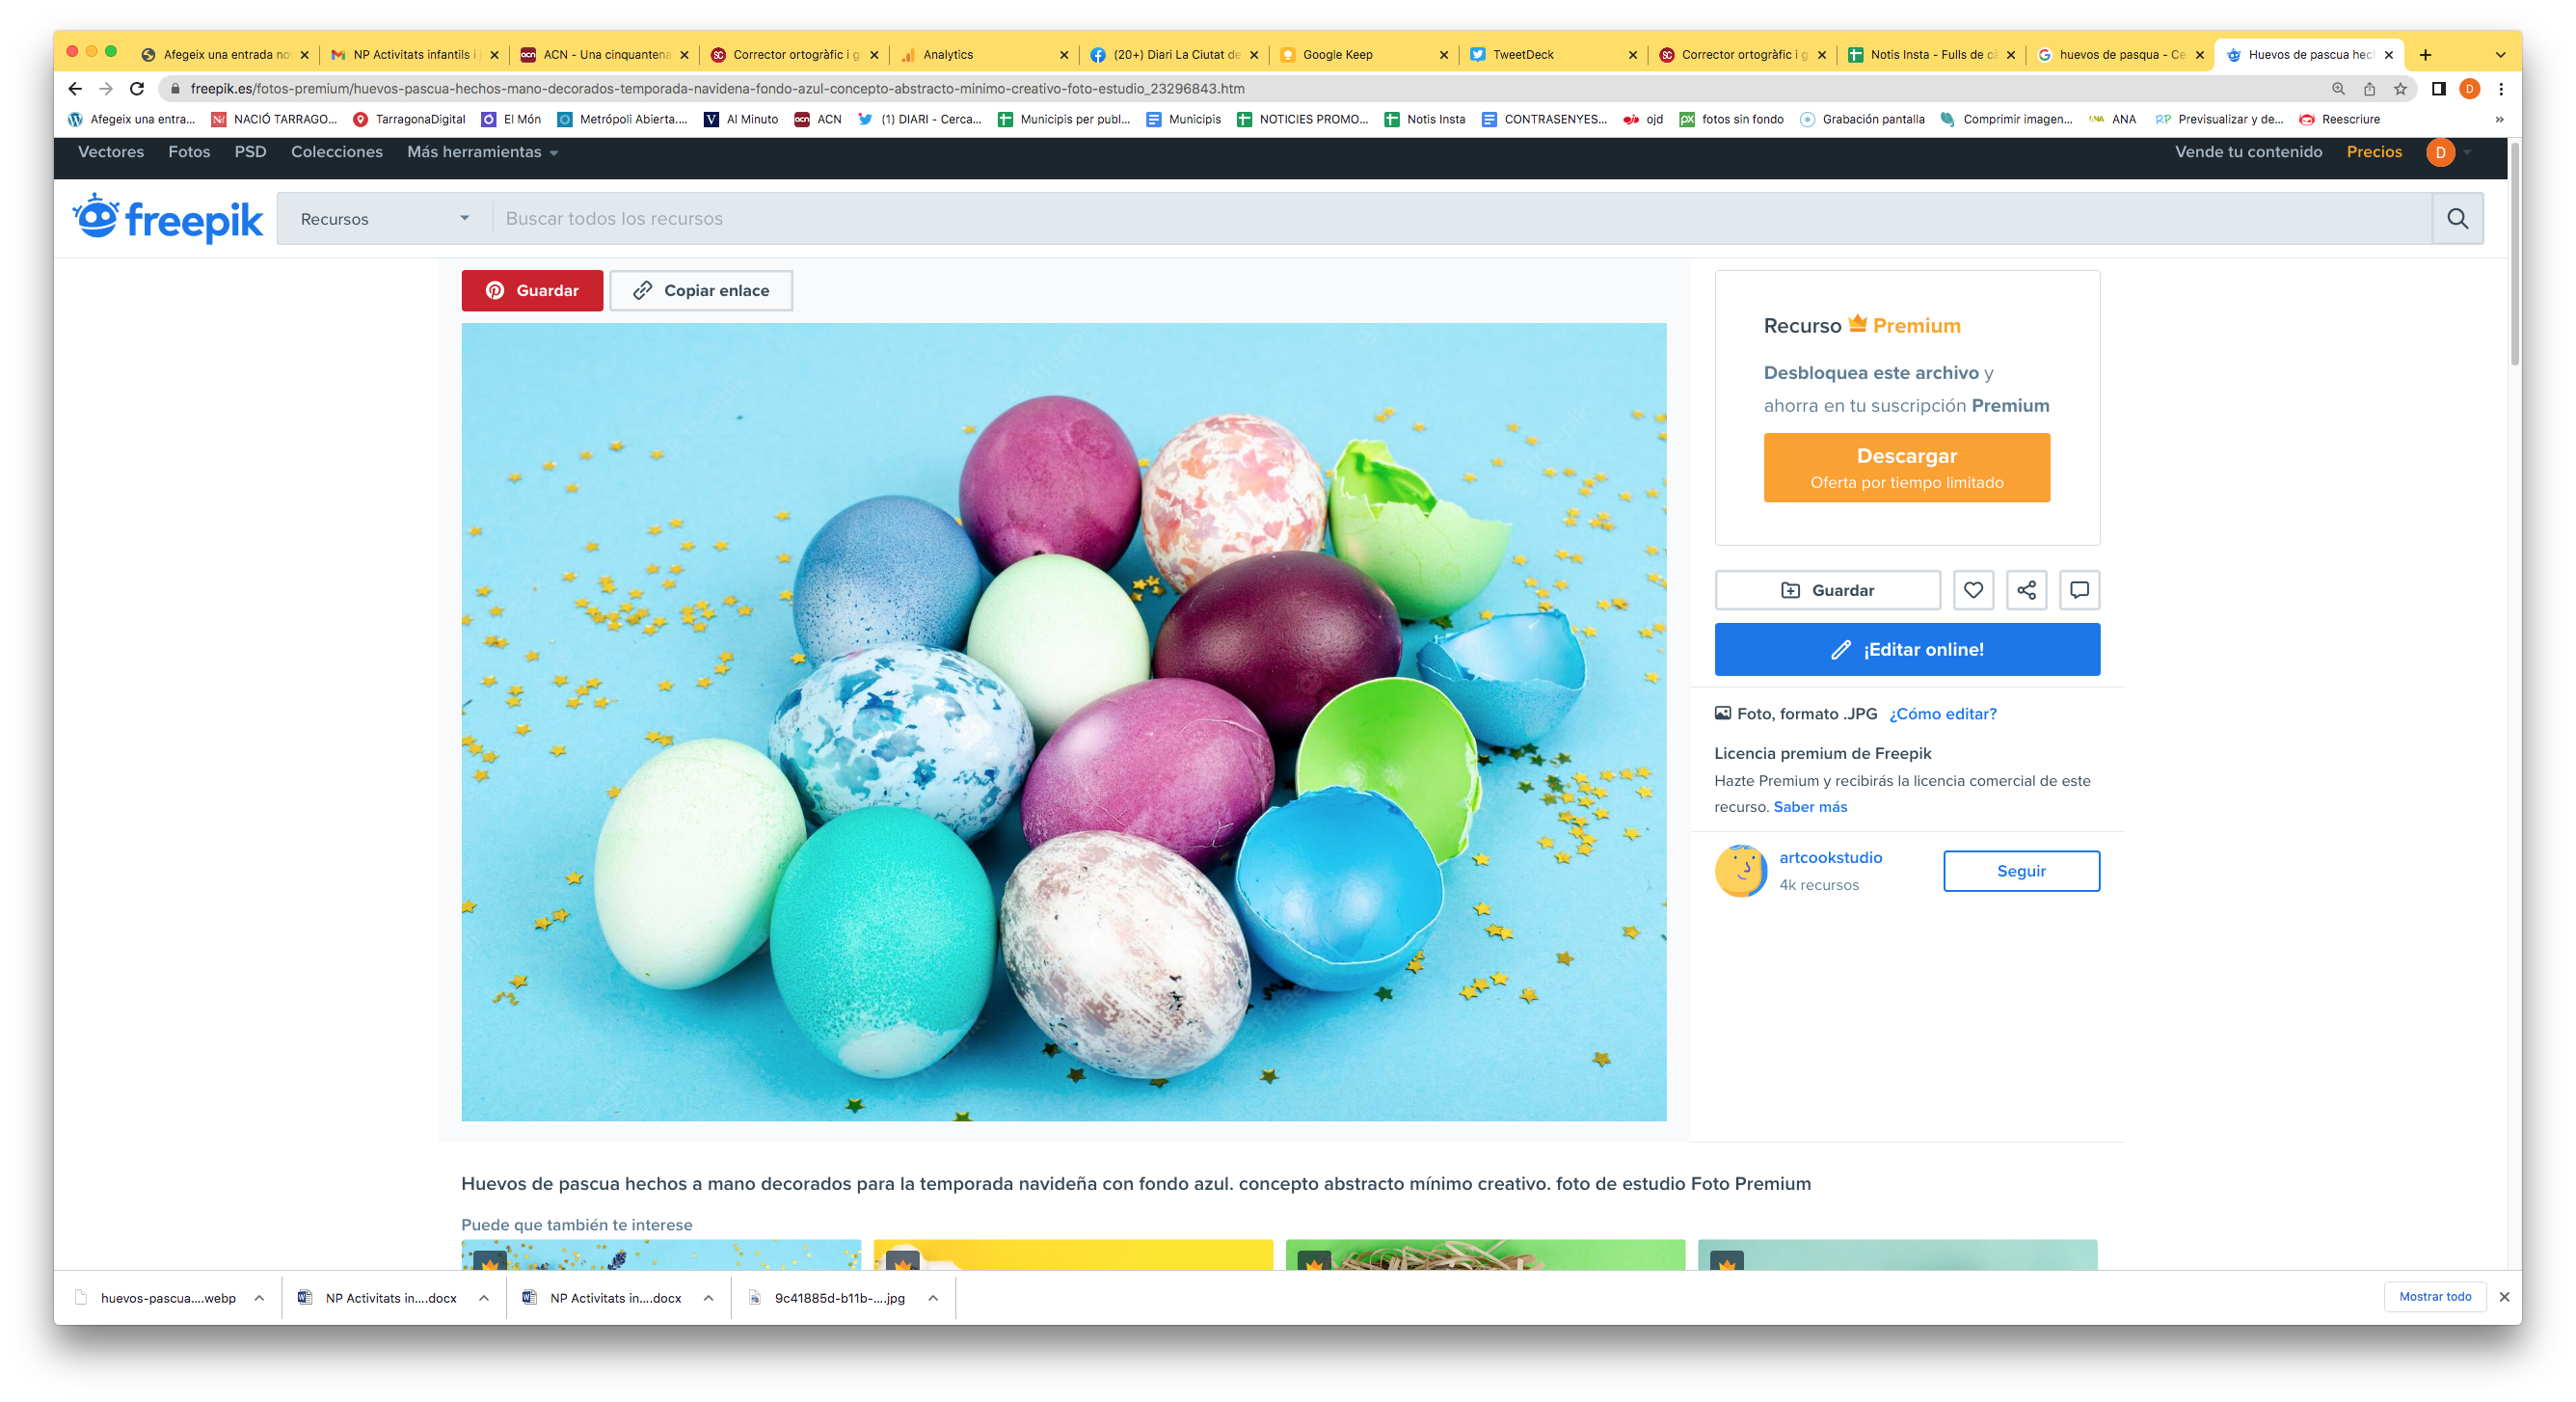2576x1402 pixels.
Task: Click the browser reload icon
Action: [x=137, y=89]
